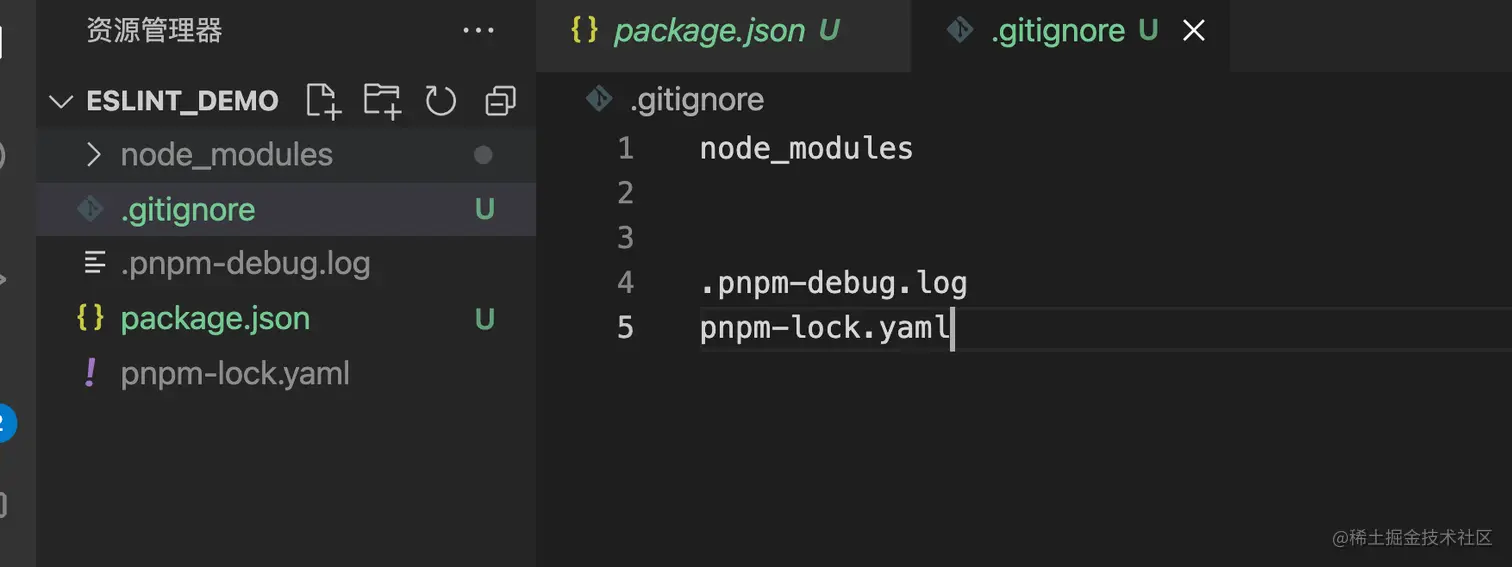Click the .gitignore breadcrumb above the editor
The width and height of the screenshot is (1512, 567).
[x=697, y=100]
